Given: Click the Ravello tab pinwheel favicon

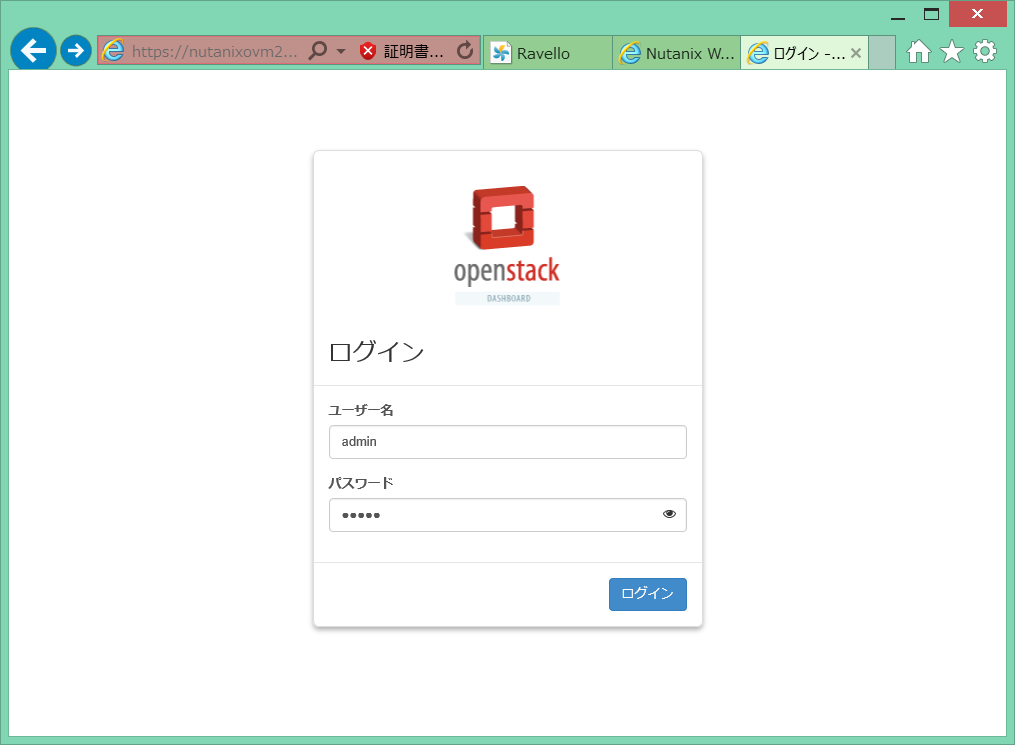Looking at the screenshot, I should [500, 53].
